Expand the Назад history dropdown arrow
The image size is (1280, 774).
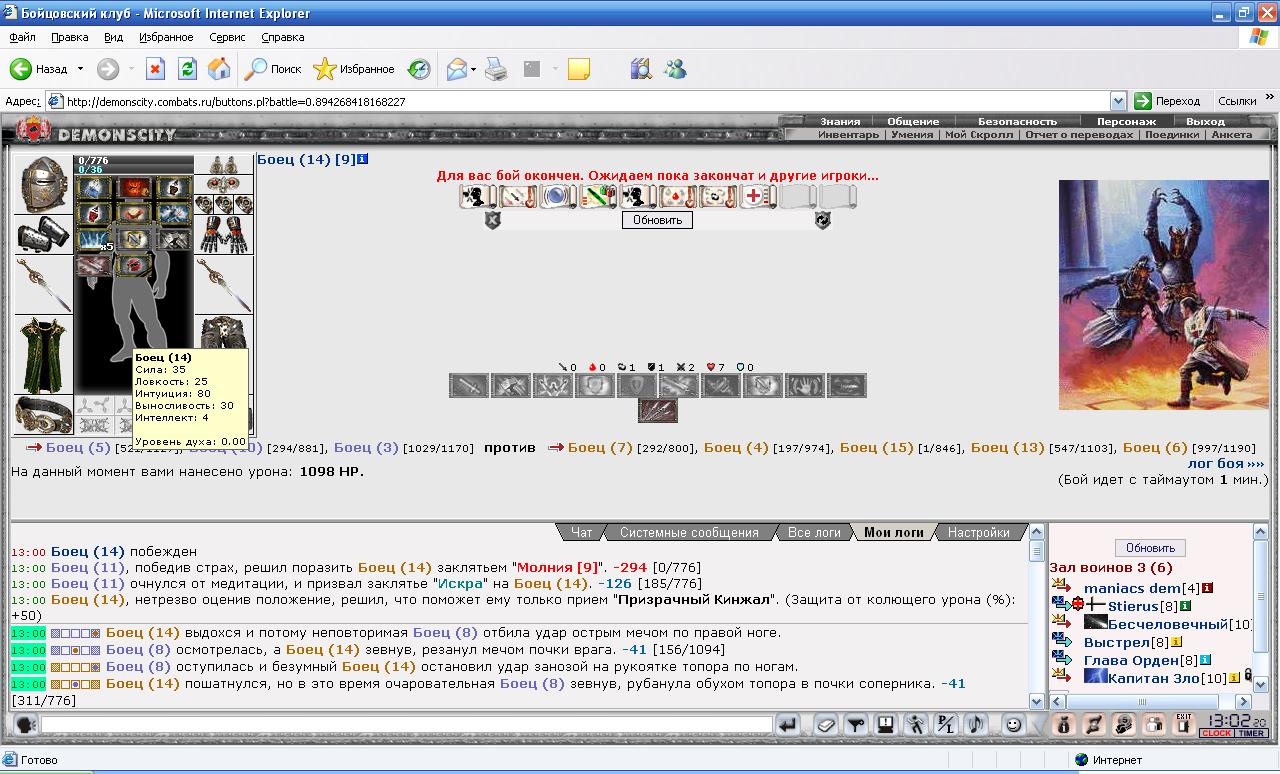coord(80,69)
